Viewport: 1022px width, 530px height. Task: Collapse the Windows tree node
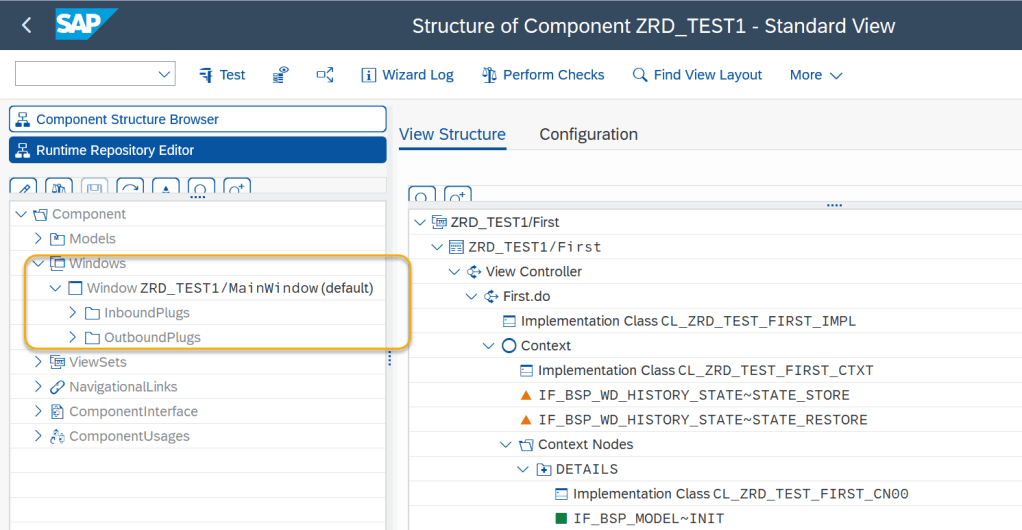point(39,264)
